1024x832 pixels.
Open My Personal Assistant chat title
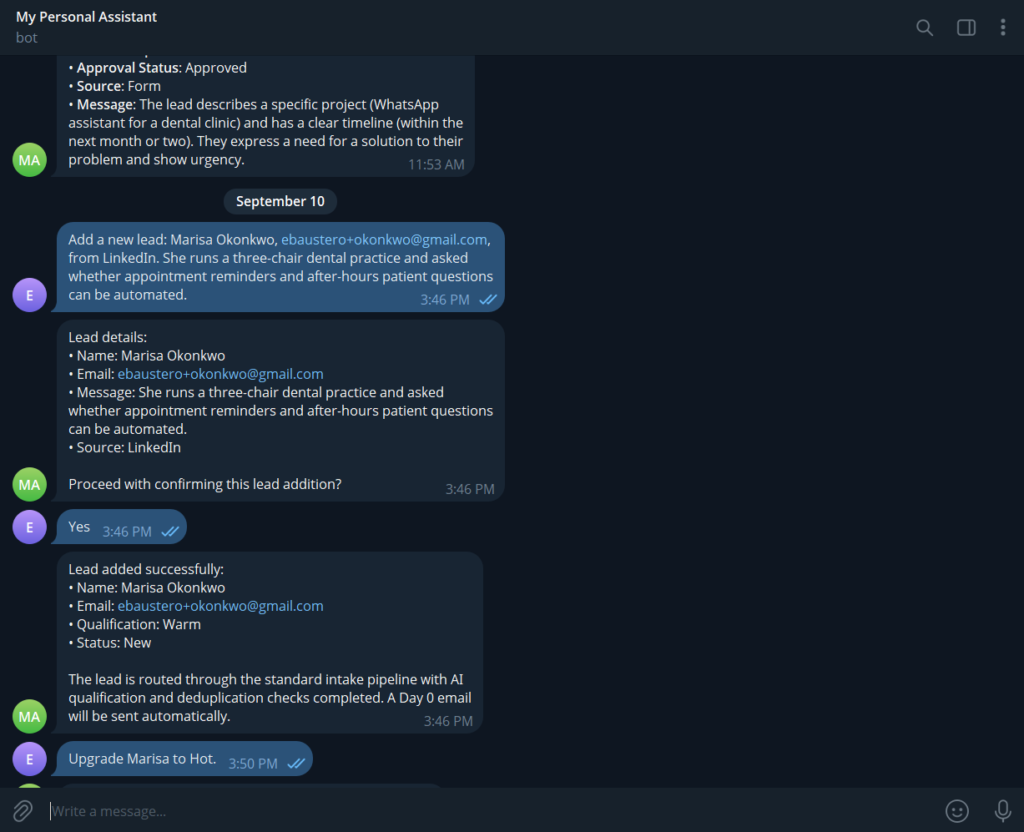pos(86,17)
